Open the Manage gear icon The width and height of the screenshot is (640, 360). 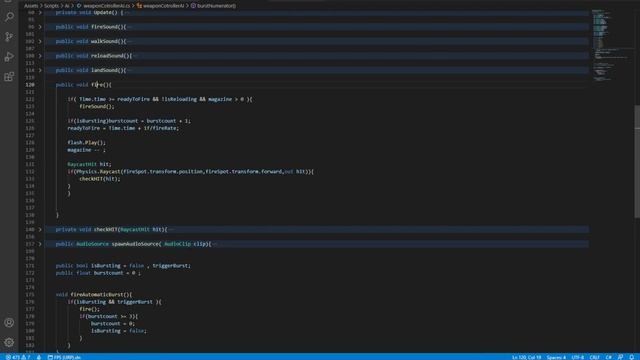point(9,342)
